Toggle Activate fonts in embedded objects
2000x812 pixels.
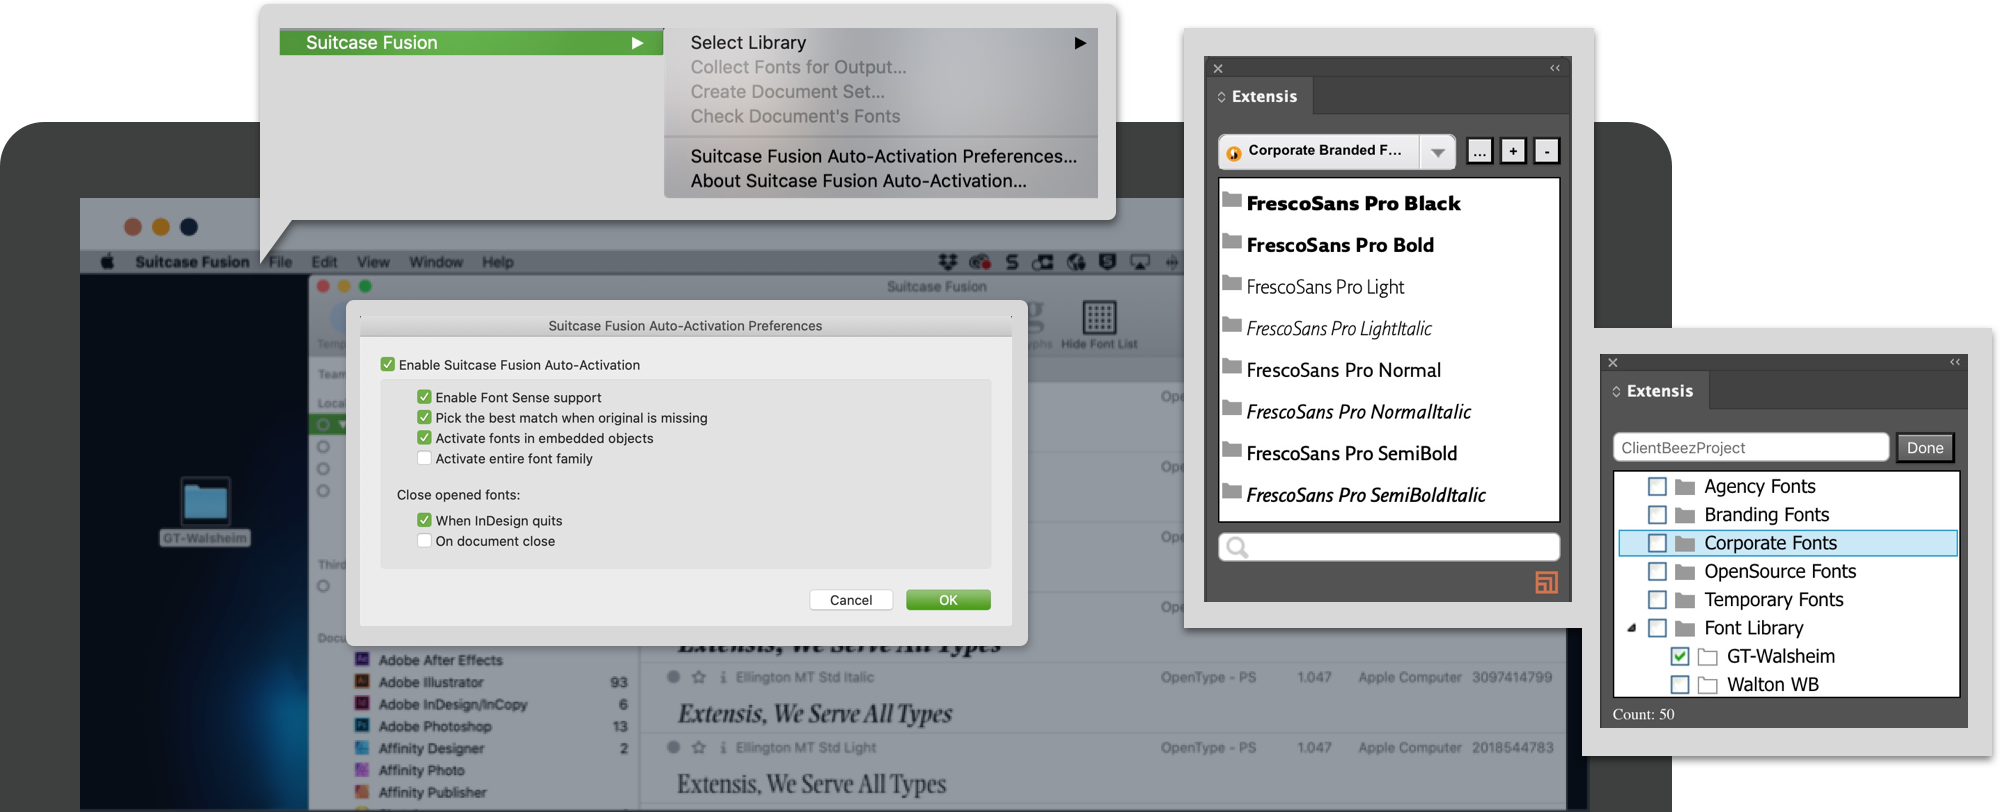(x=424, y=438)
